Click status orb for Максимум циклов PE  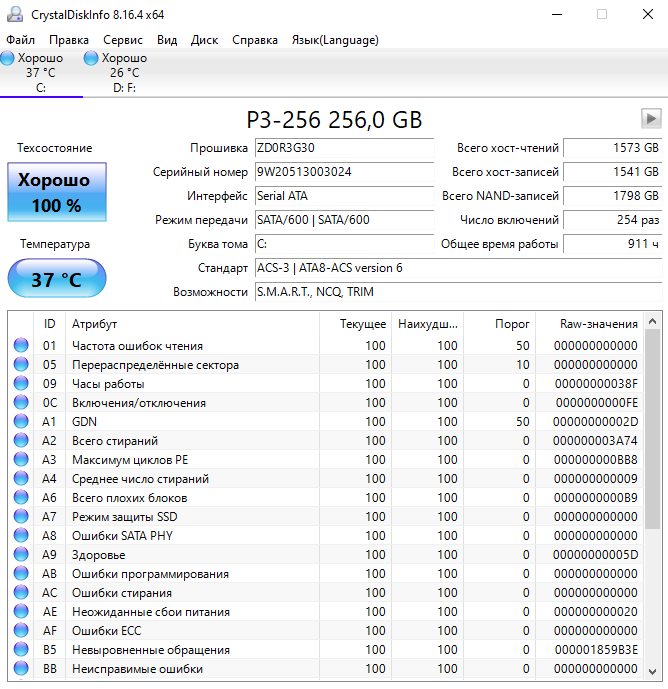(x=21, y=459)
